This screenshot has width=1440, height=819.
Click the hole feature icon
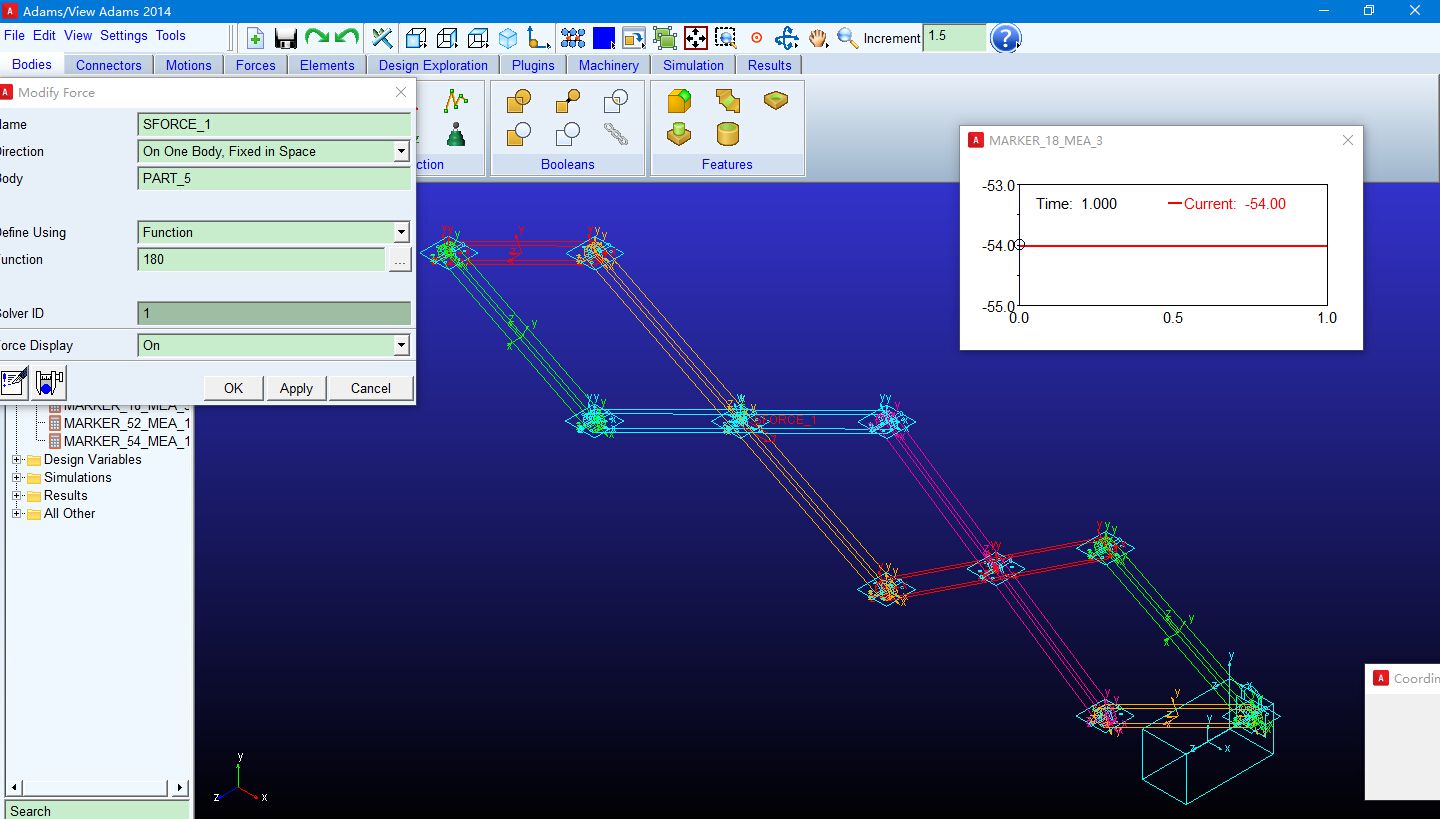[776, 101]
